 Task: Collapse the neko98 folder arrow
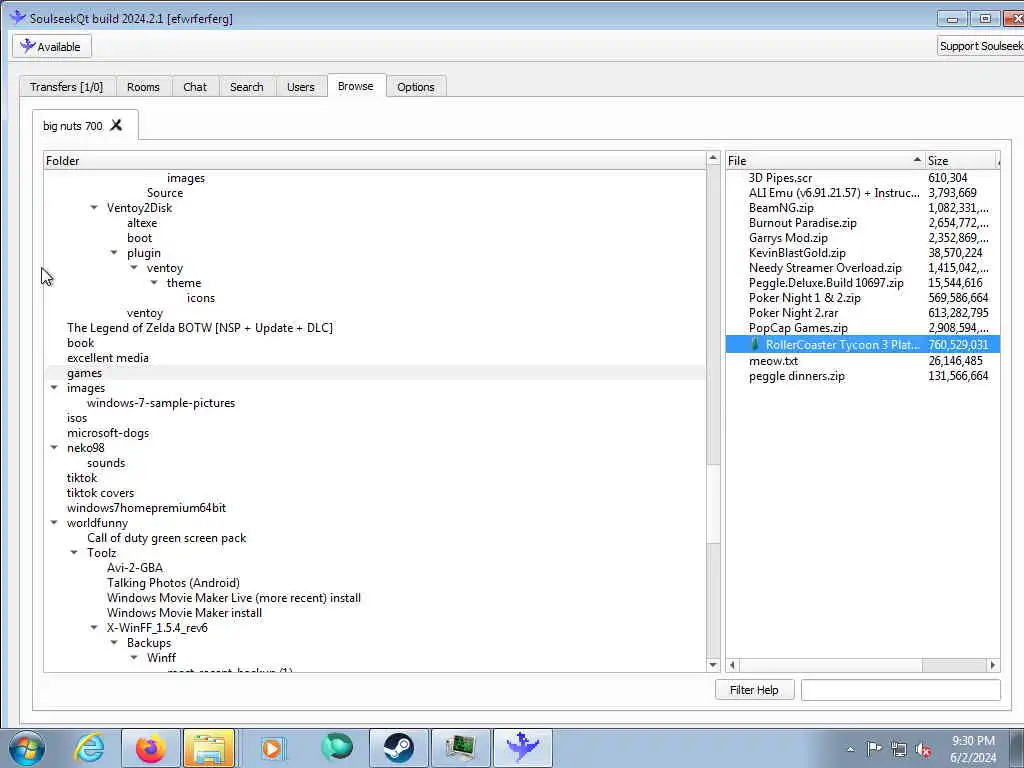[x=54, y=448]
